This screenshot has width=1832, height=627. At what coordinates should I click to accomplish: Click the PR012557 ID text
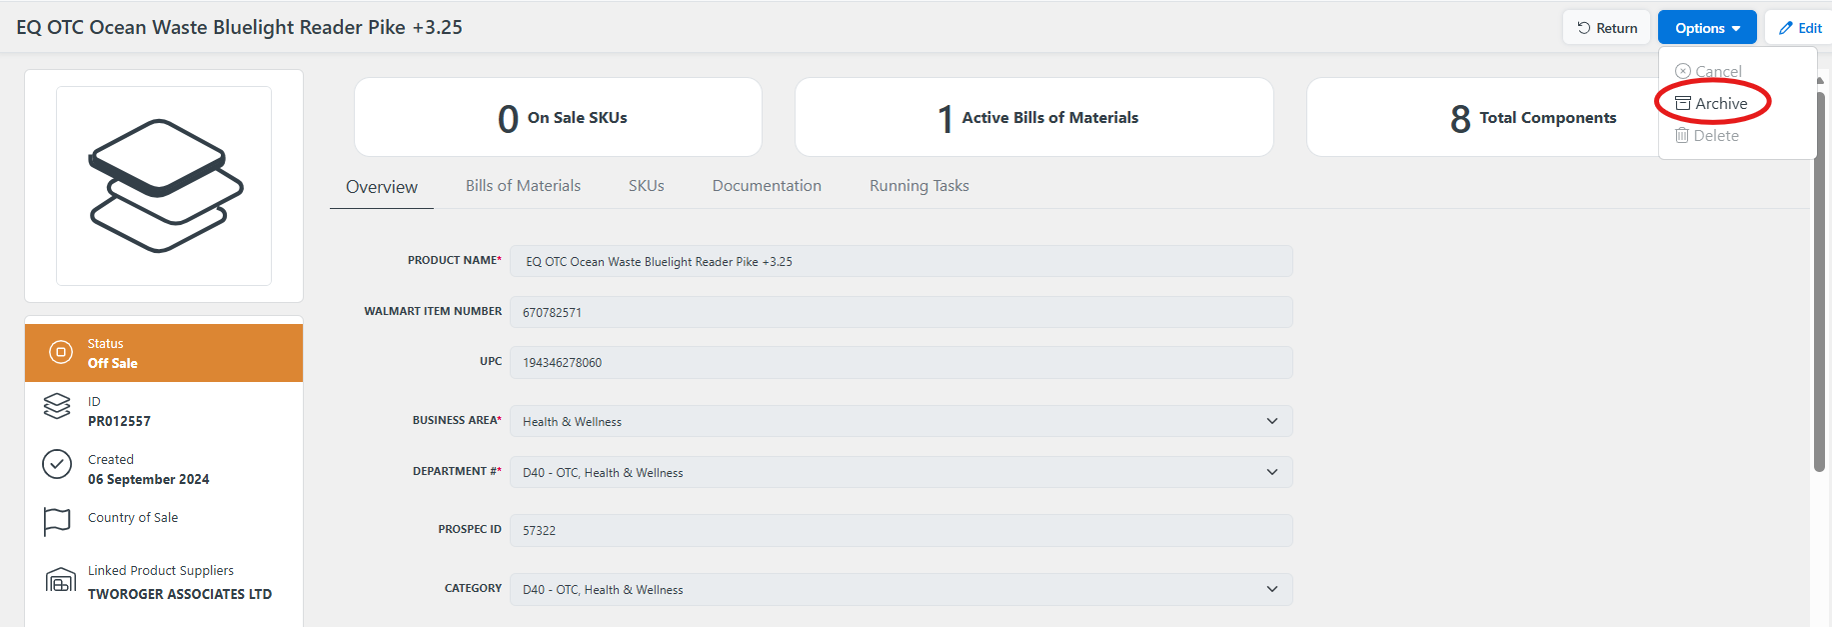(119, 421)
